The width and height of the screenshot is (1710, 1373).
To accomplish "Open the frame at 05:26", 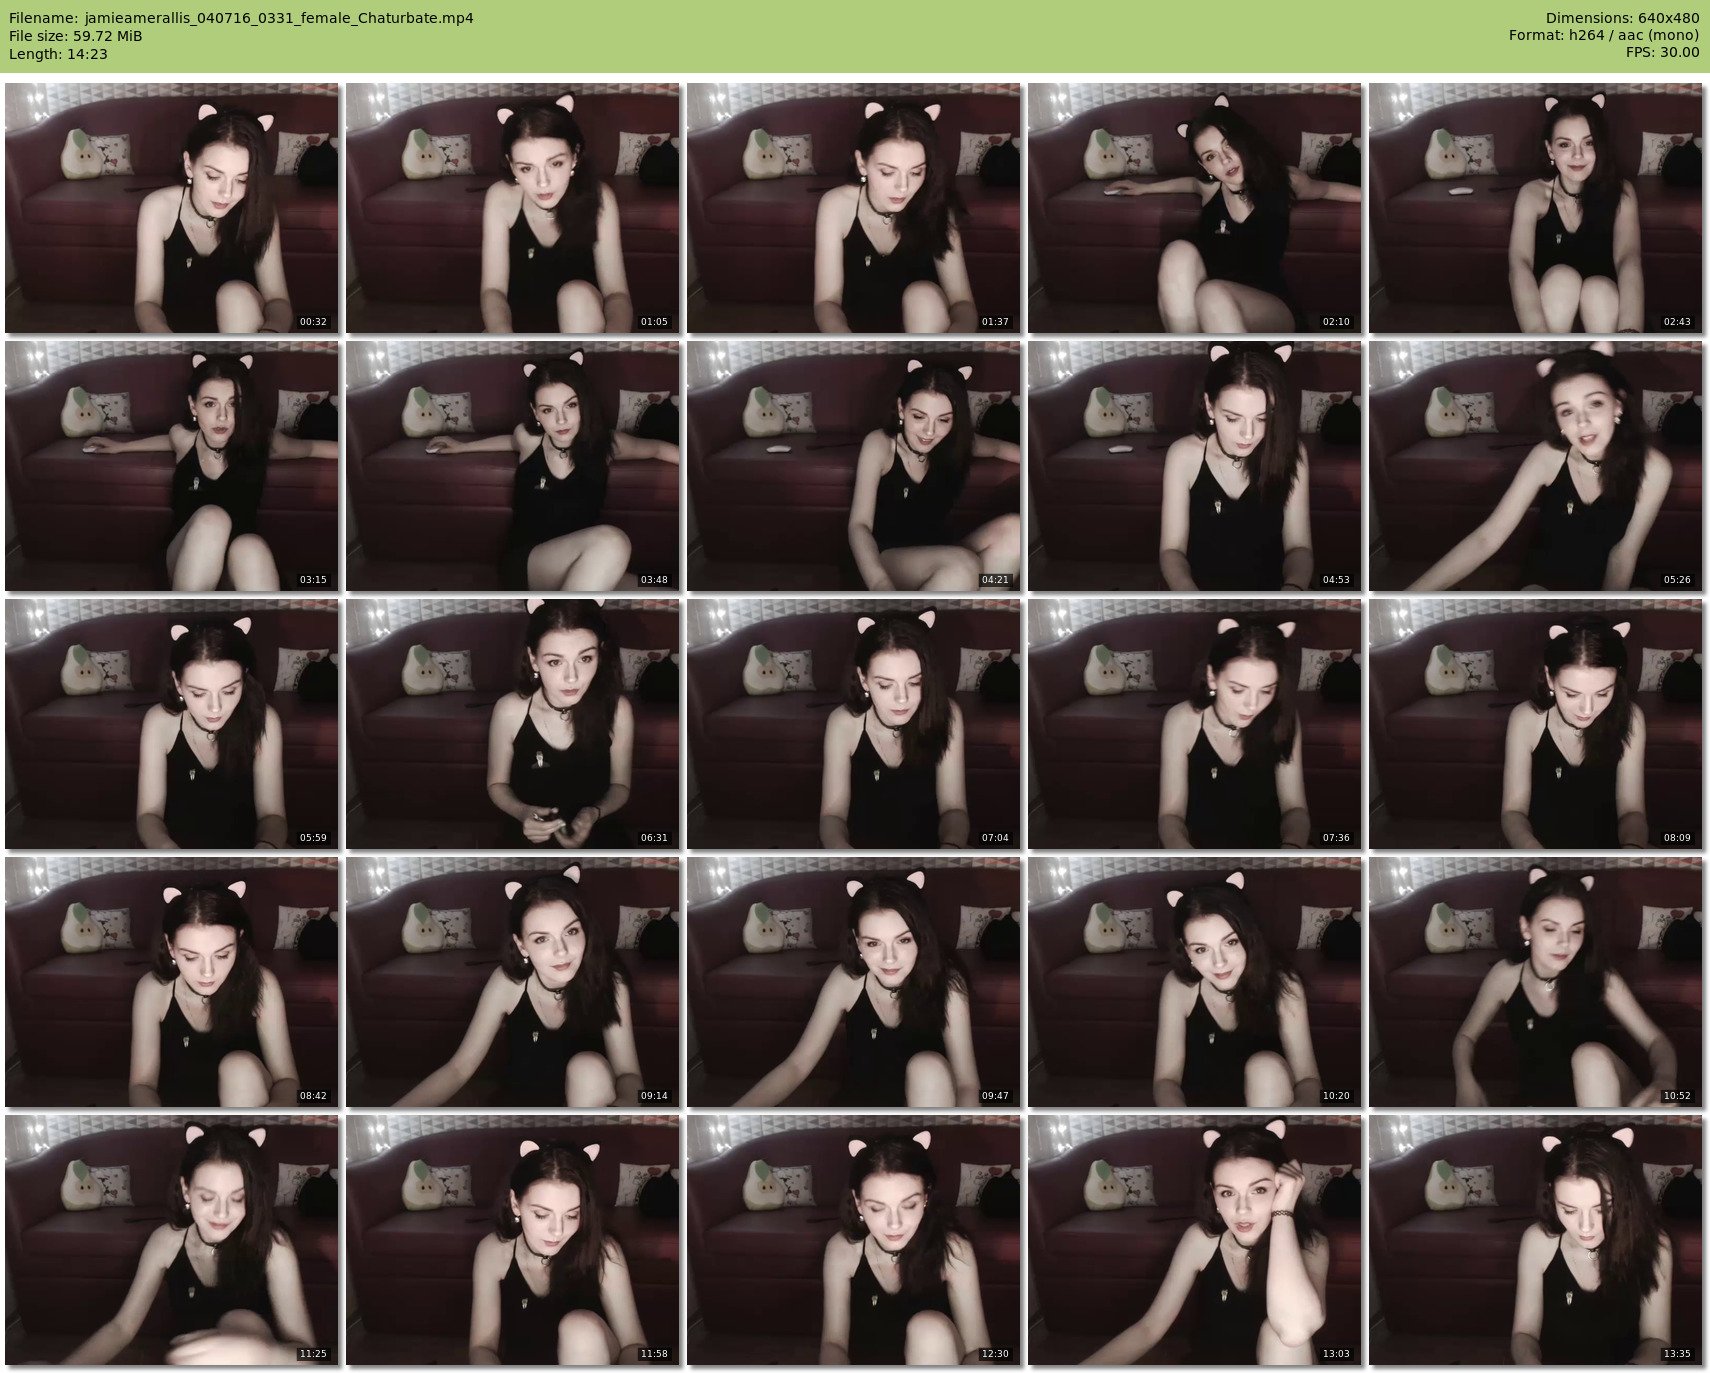I will (1535, 466).
